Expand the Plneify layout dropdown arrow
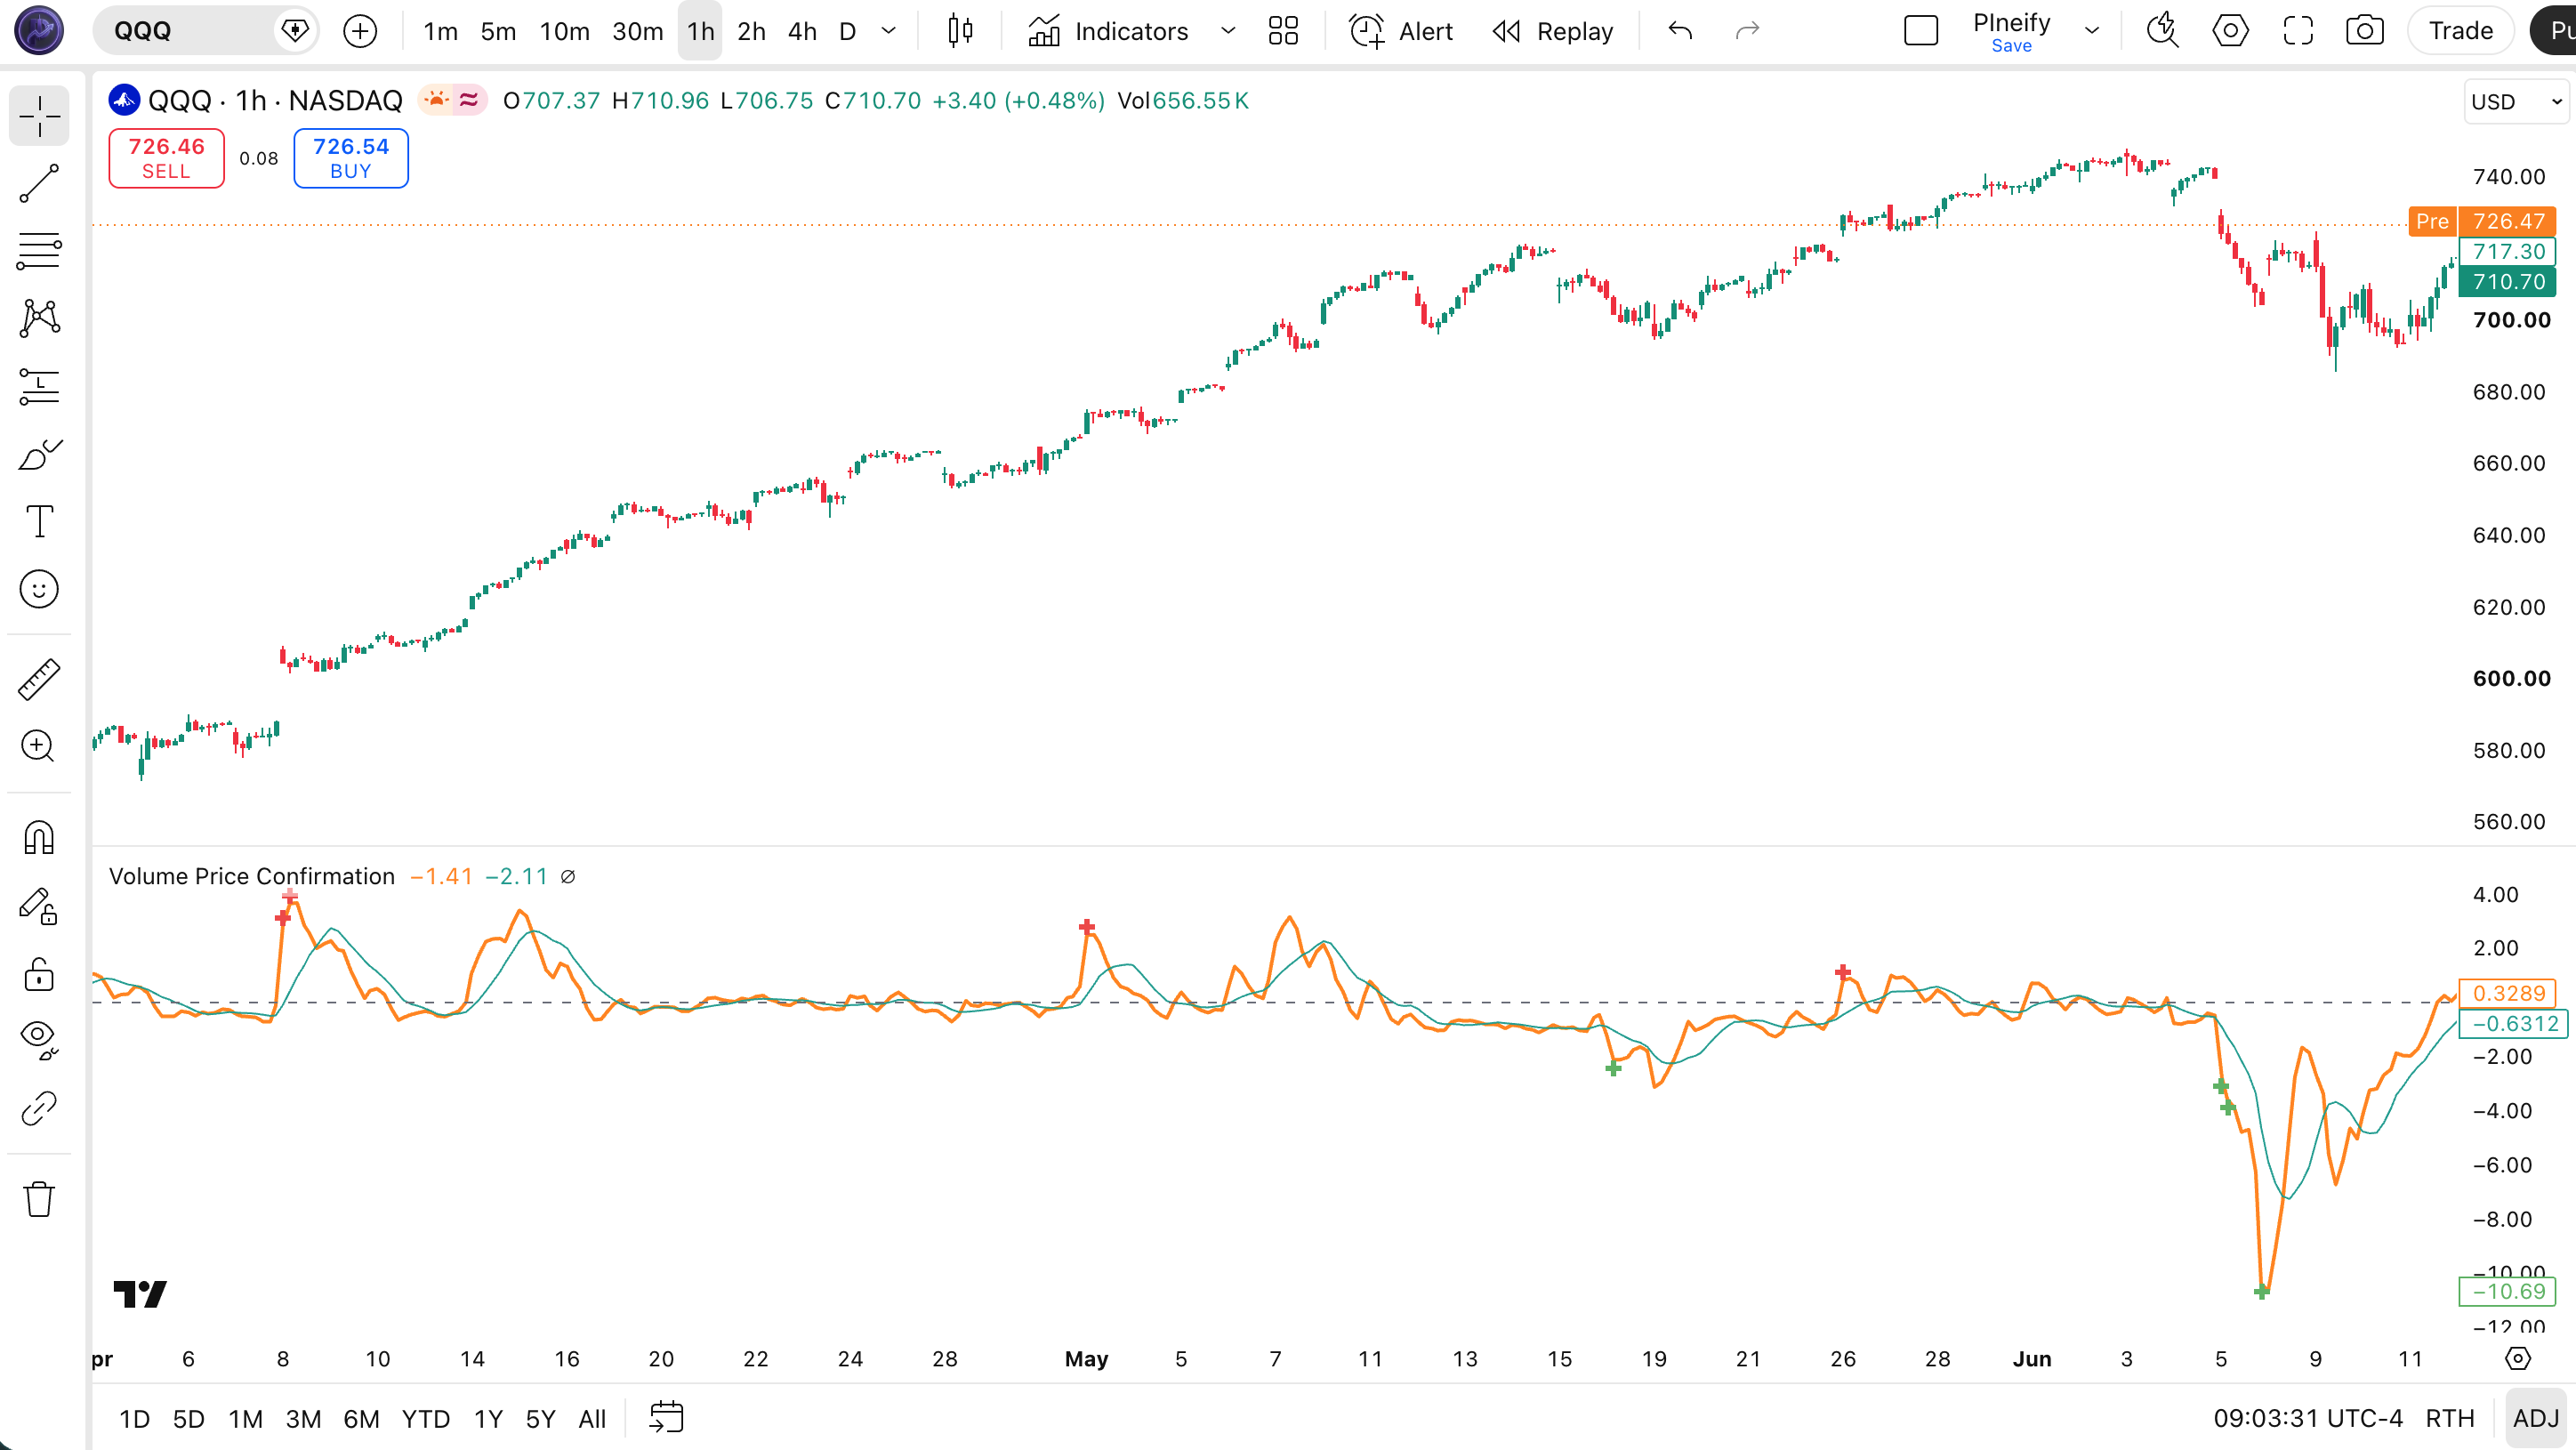Screen dimensions: 2576x1450 tap(2091, 31)
